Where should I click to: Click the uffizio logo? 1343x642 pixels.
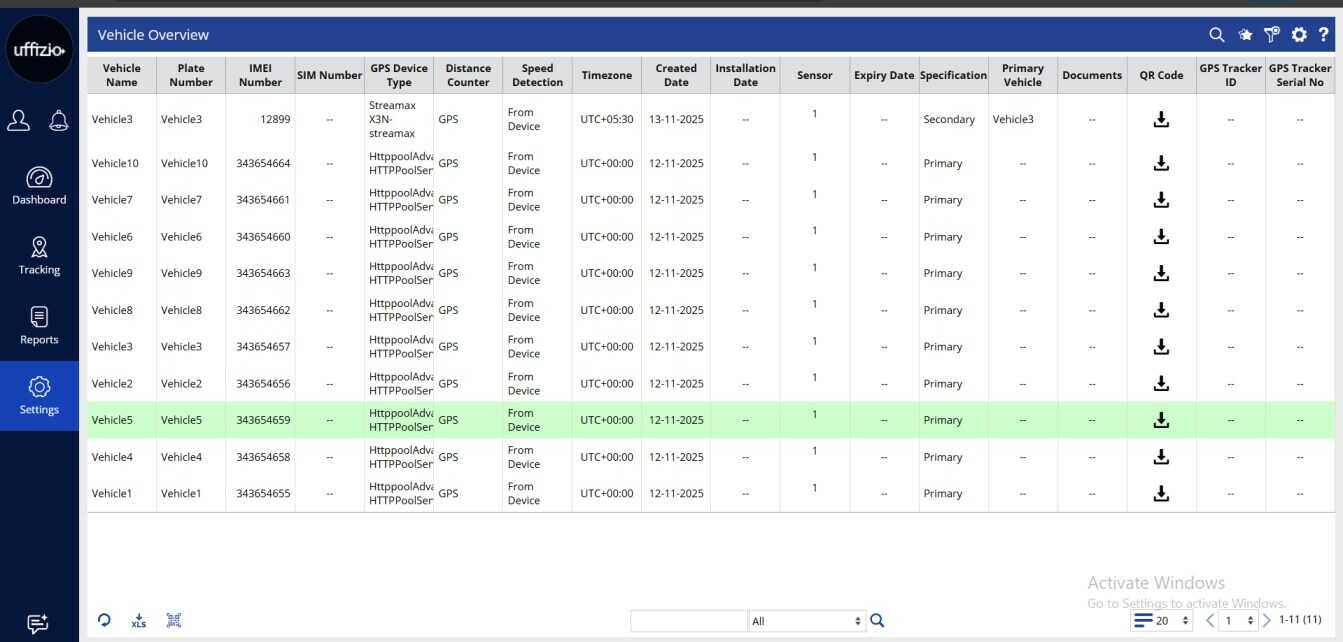(x=39, y=50)
